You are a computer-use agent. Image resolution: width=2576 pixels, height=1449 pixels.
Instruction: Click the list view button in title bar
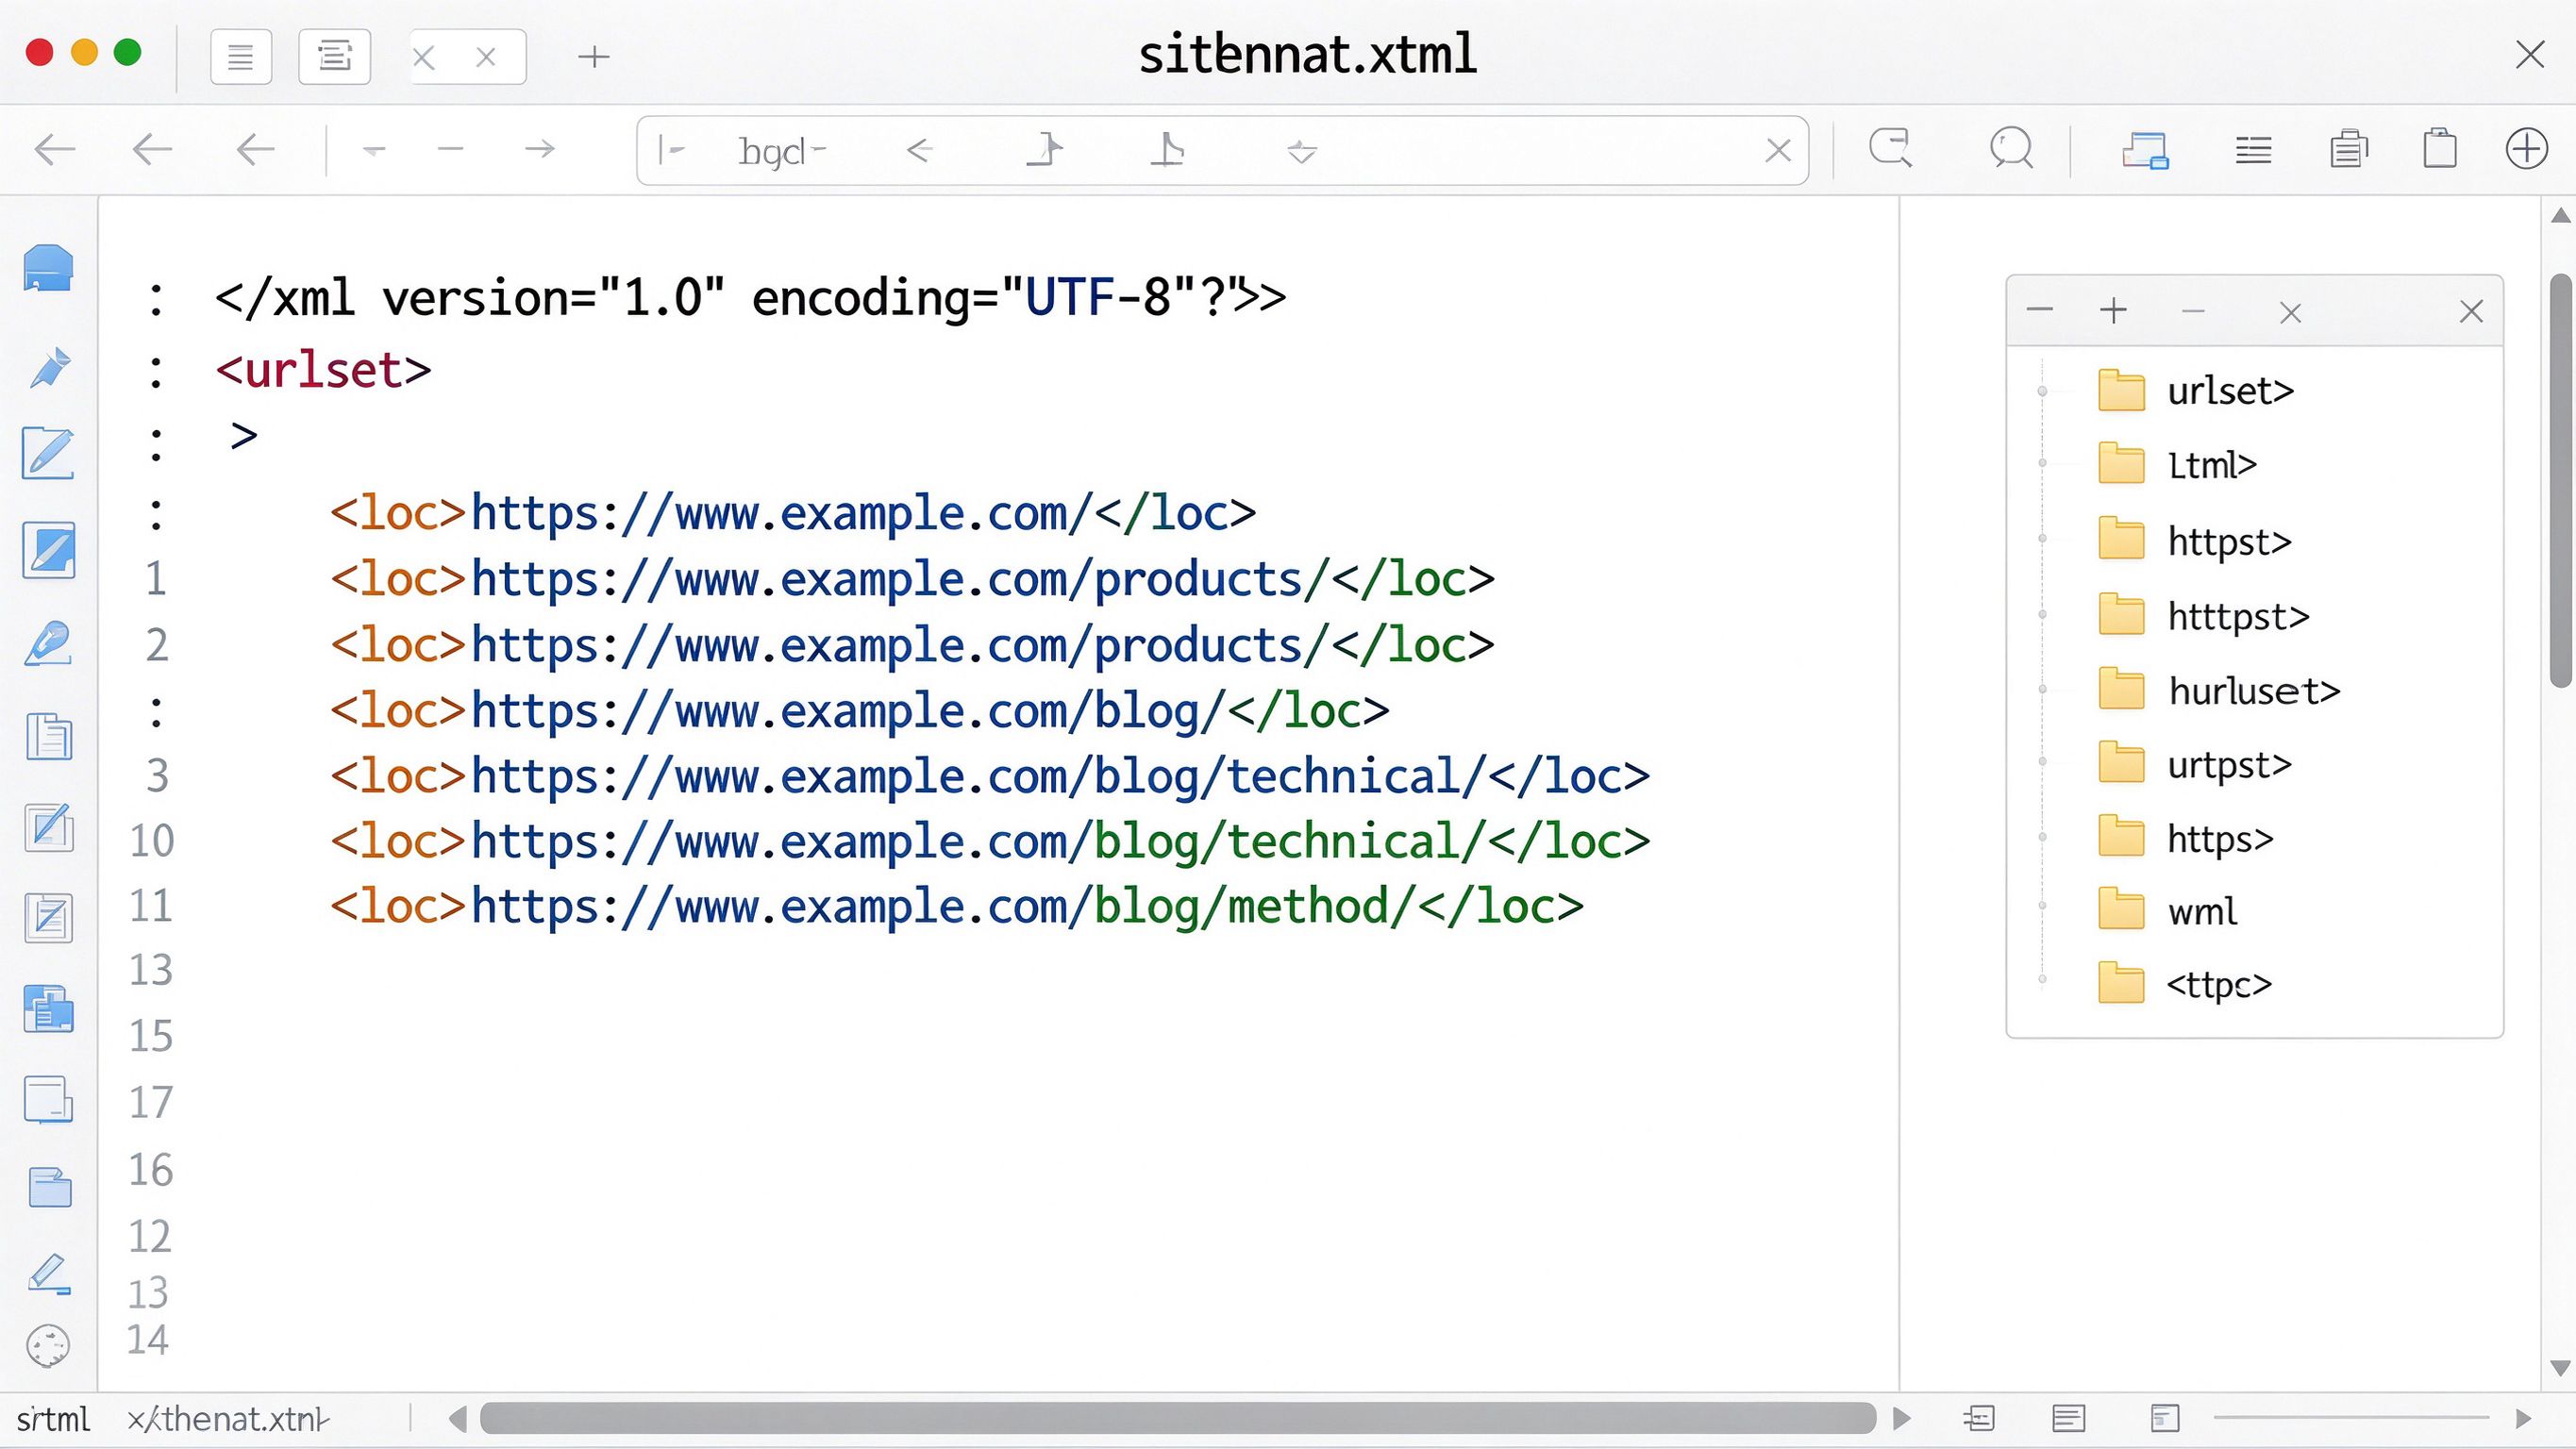241,57
